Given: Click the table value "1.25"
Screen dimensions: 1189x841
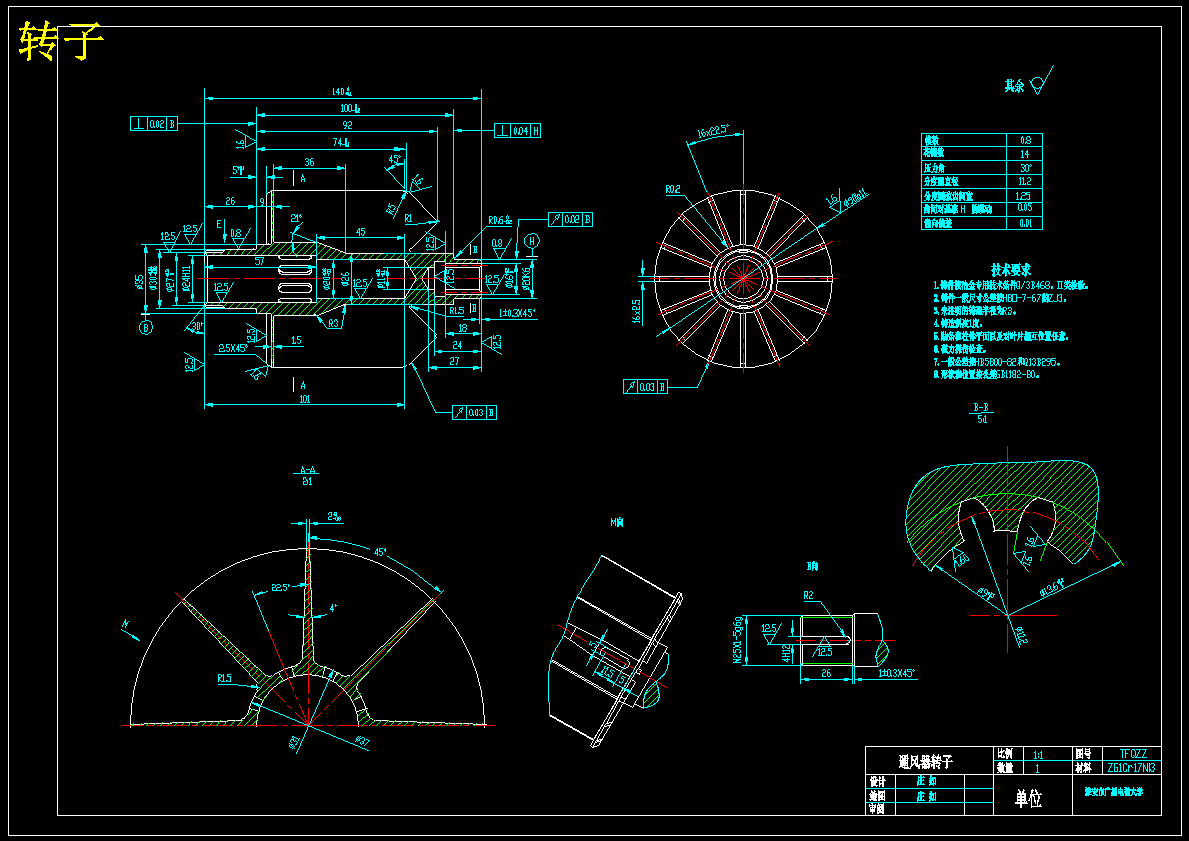Looking at the screenshot, I should [1023, 196].
